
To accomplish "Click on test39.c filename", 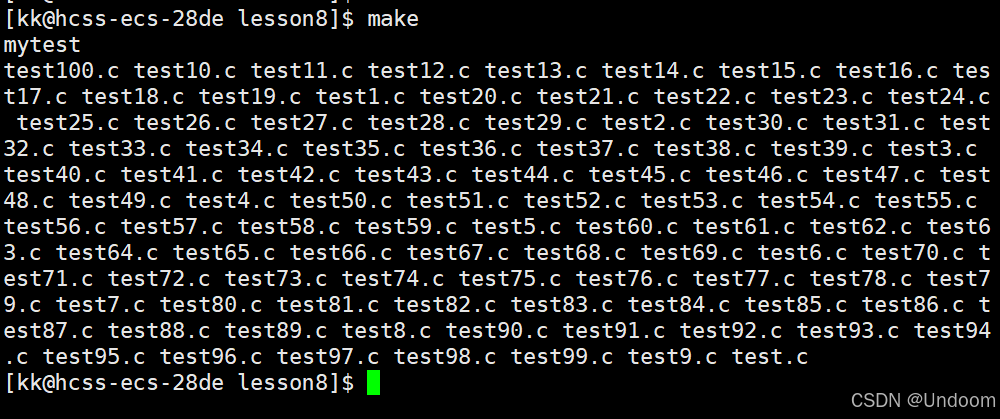I will 821,149.
